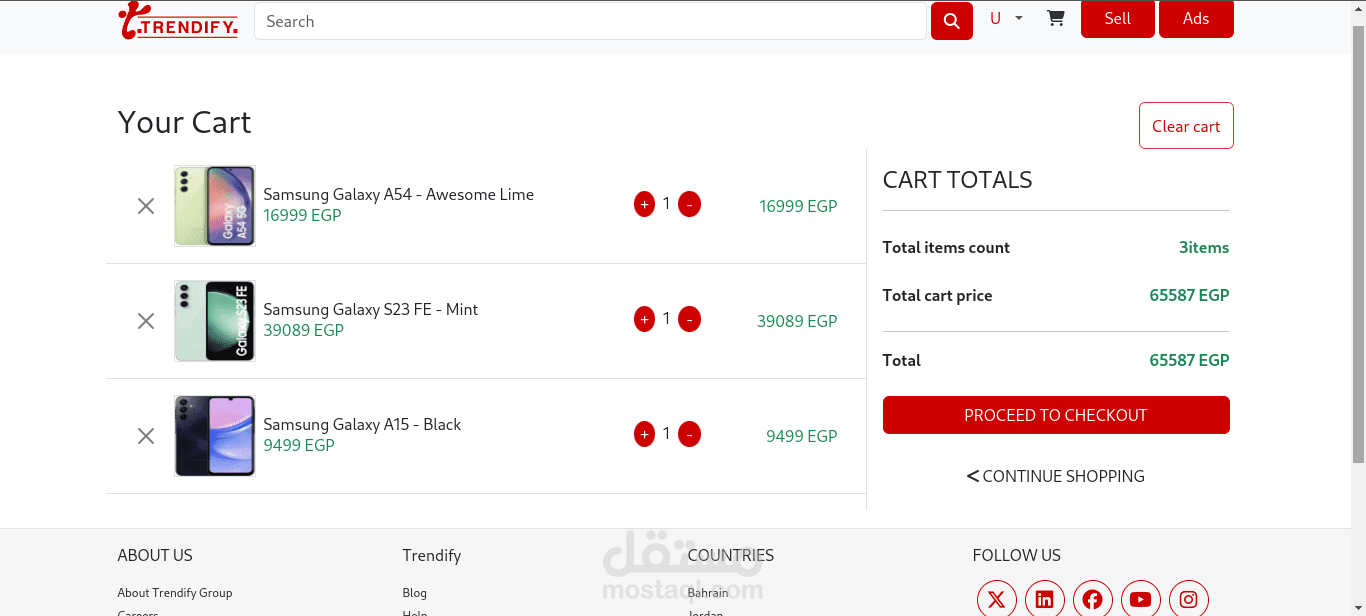Open Samsung Galaxy S23 FE - Mint title
The width and height of the screenshot is (1366, 616).
(371, 309)
